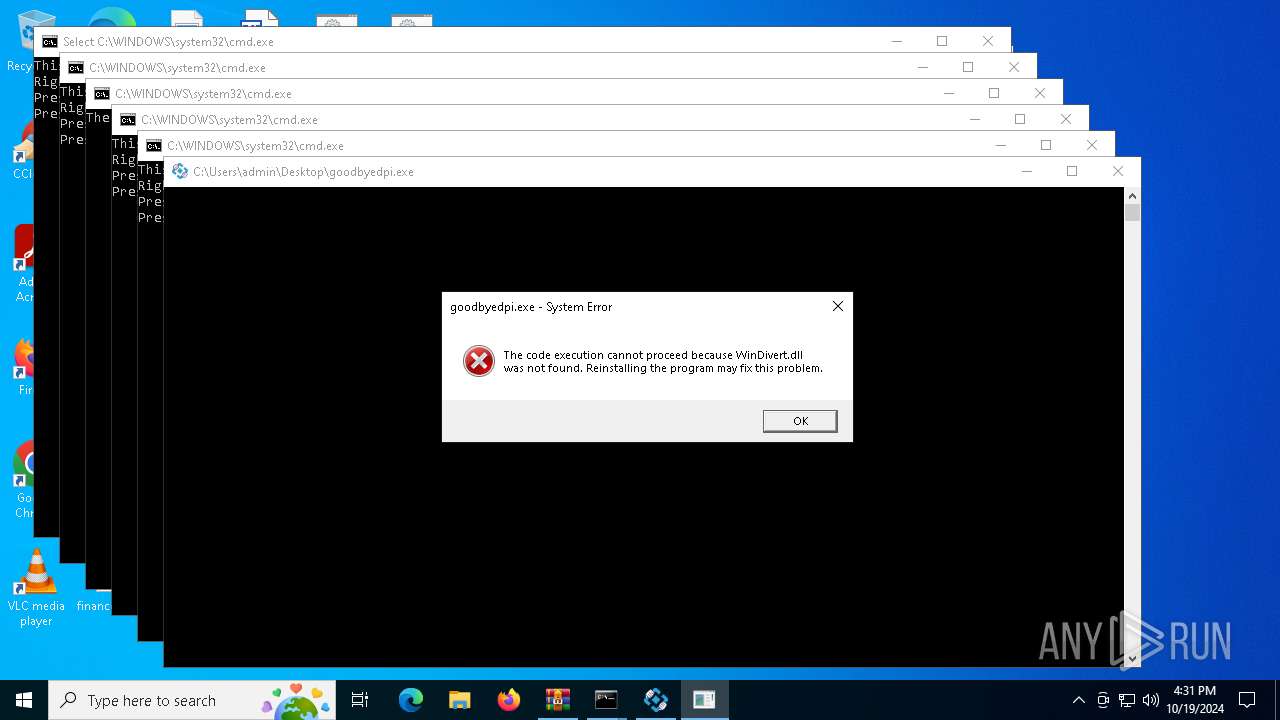Open WinRAR from taskbar
This screenshot has height=720, width=1280.
click(x=558, y=700)
